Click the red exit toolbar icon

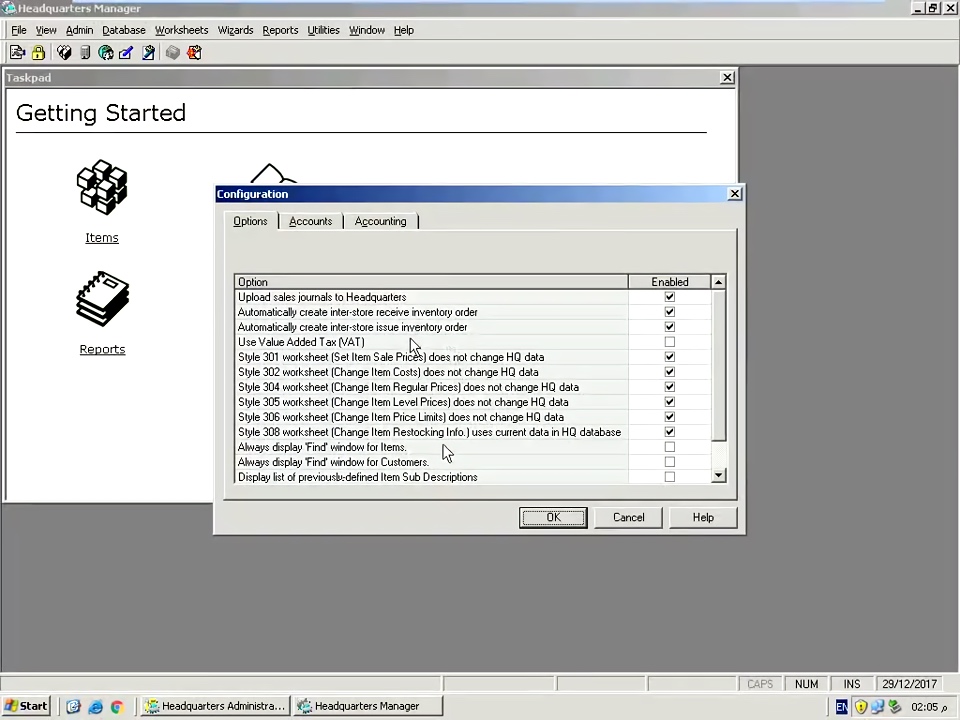(x=194, y=53)
